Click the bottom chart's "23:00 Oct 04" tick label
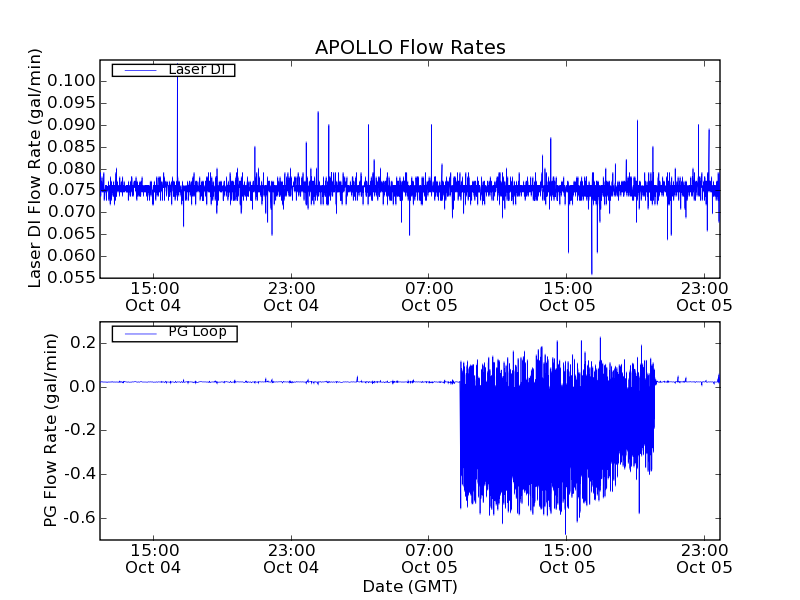 click(291, 559)
